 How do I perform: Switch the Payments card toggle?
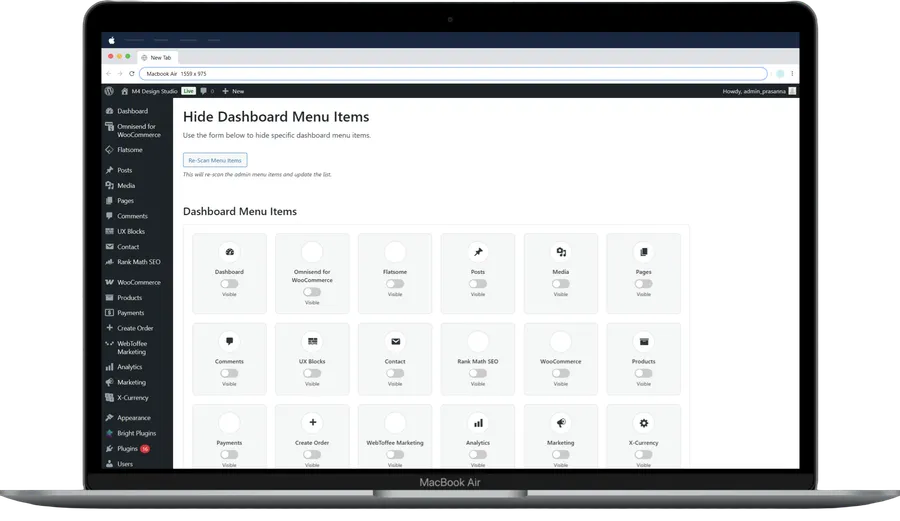229,454
